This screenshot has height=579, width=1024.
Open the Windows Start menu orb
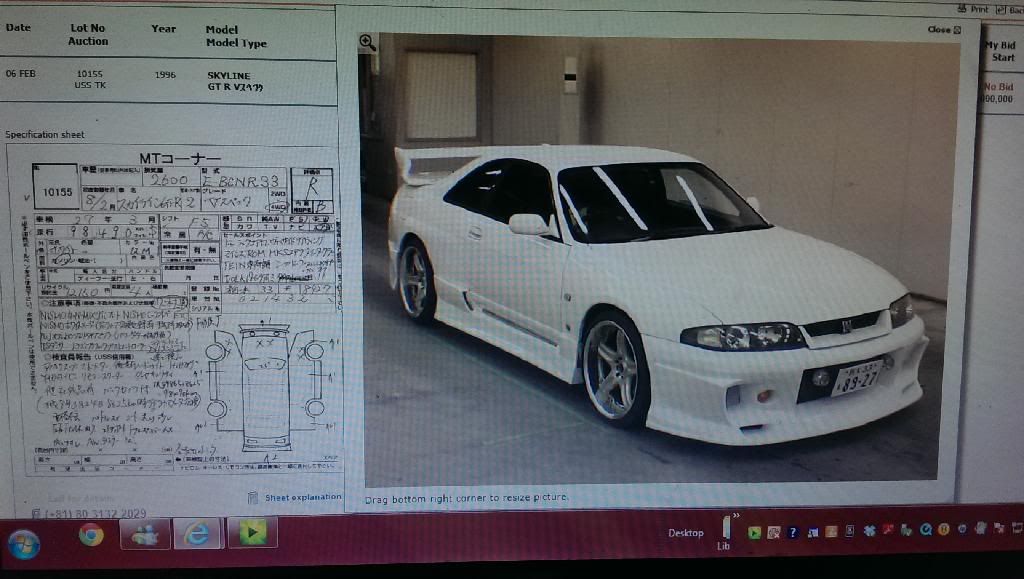pos(24,543)
